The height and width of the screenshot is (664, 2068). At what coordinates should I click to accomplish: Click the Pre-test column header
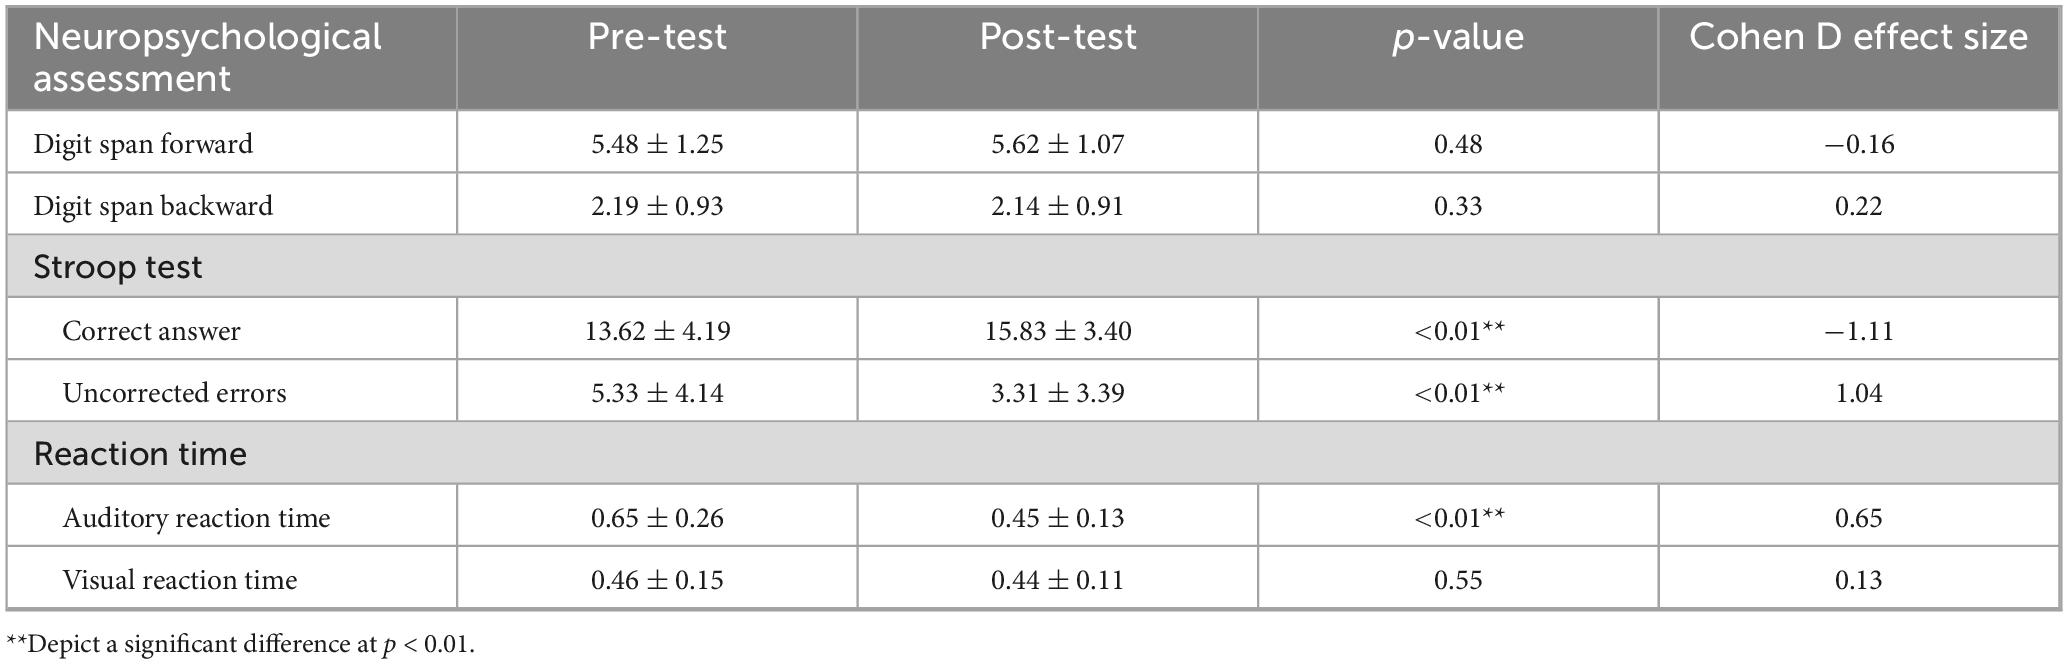coord(657,37)
